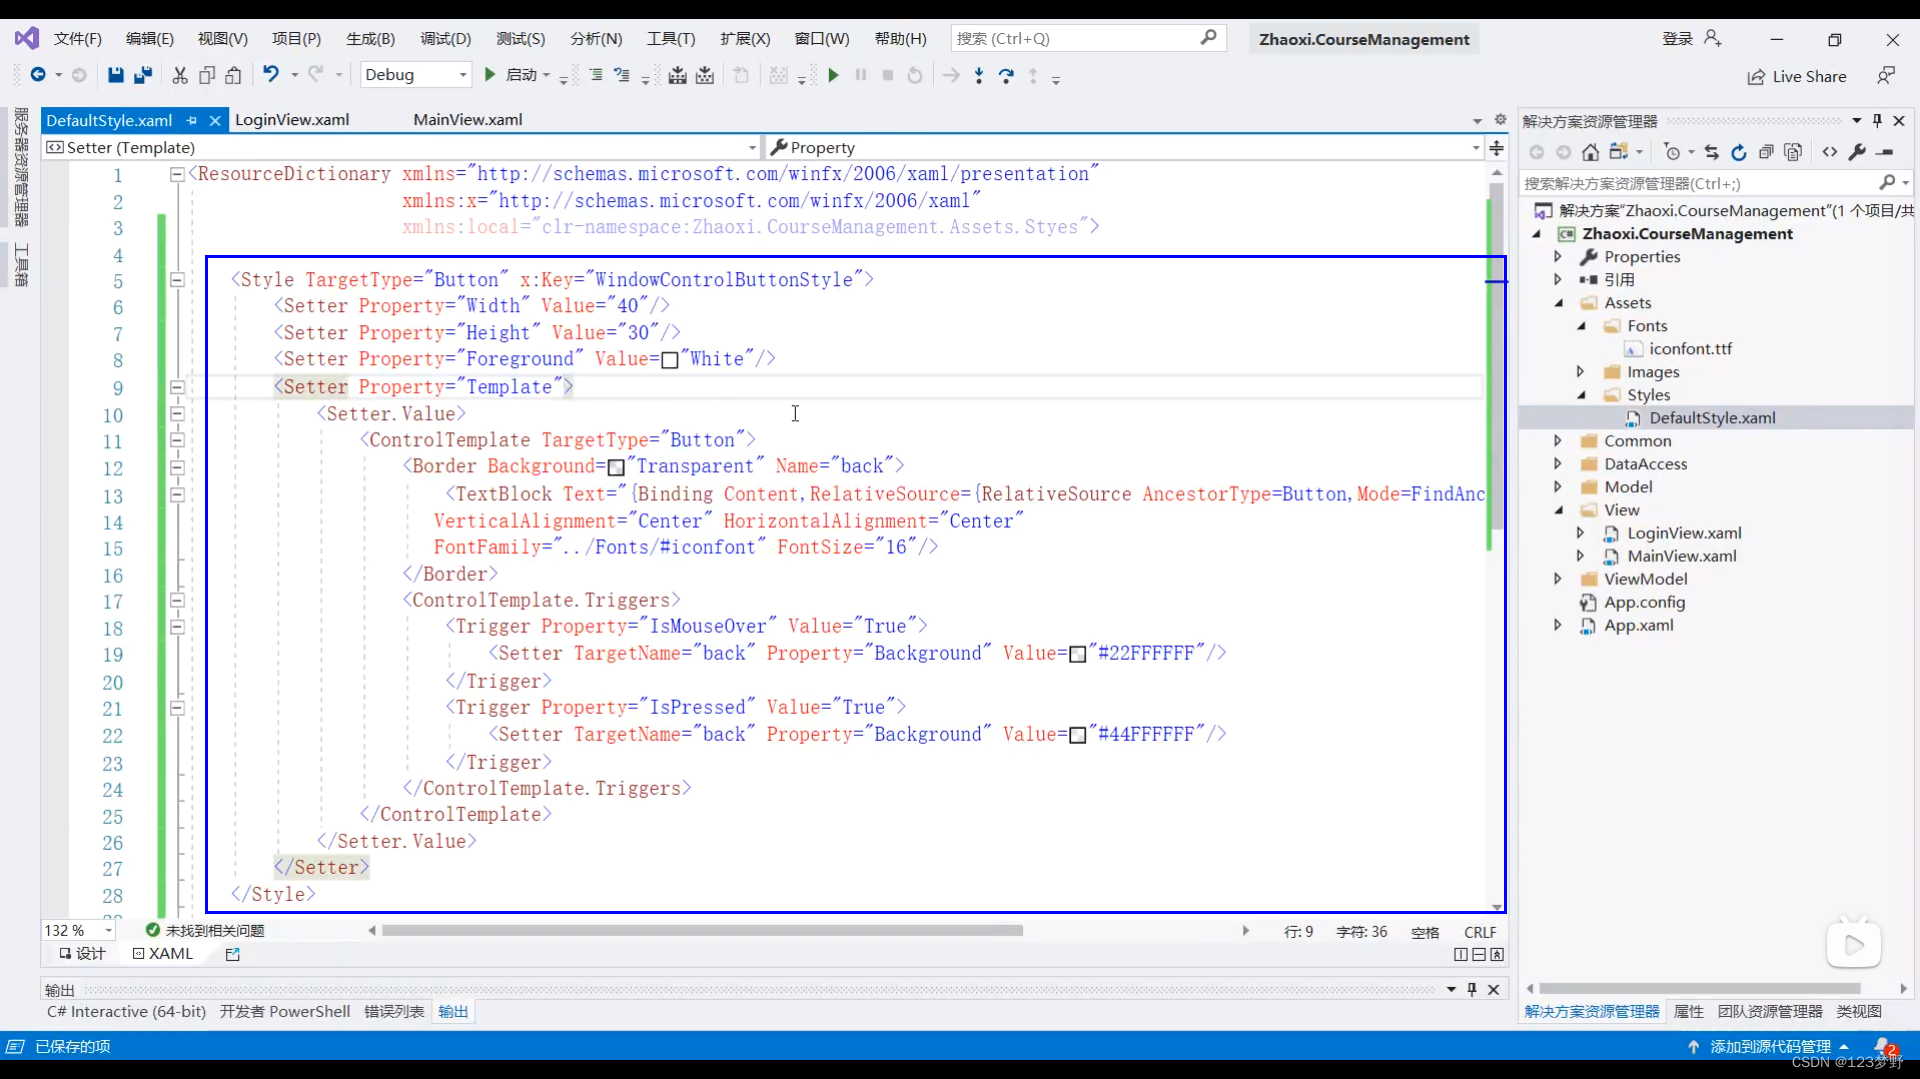Click the Step Over debug icon
1920x1079 pixels.
pyautogui.click(x=1006, y=76)
